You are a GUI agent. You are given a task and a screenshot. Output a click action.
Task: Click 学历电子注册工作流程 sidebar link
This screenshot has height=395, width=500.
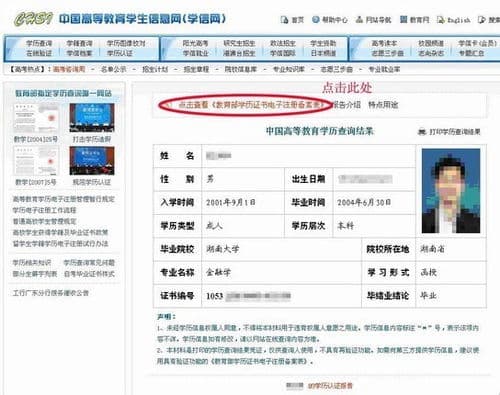[x=44, y=210]
